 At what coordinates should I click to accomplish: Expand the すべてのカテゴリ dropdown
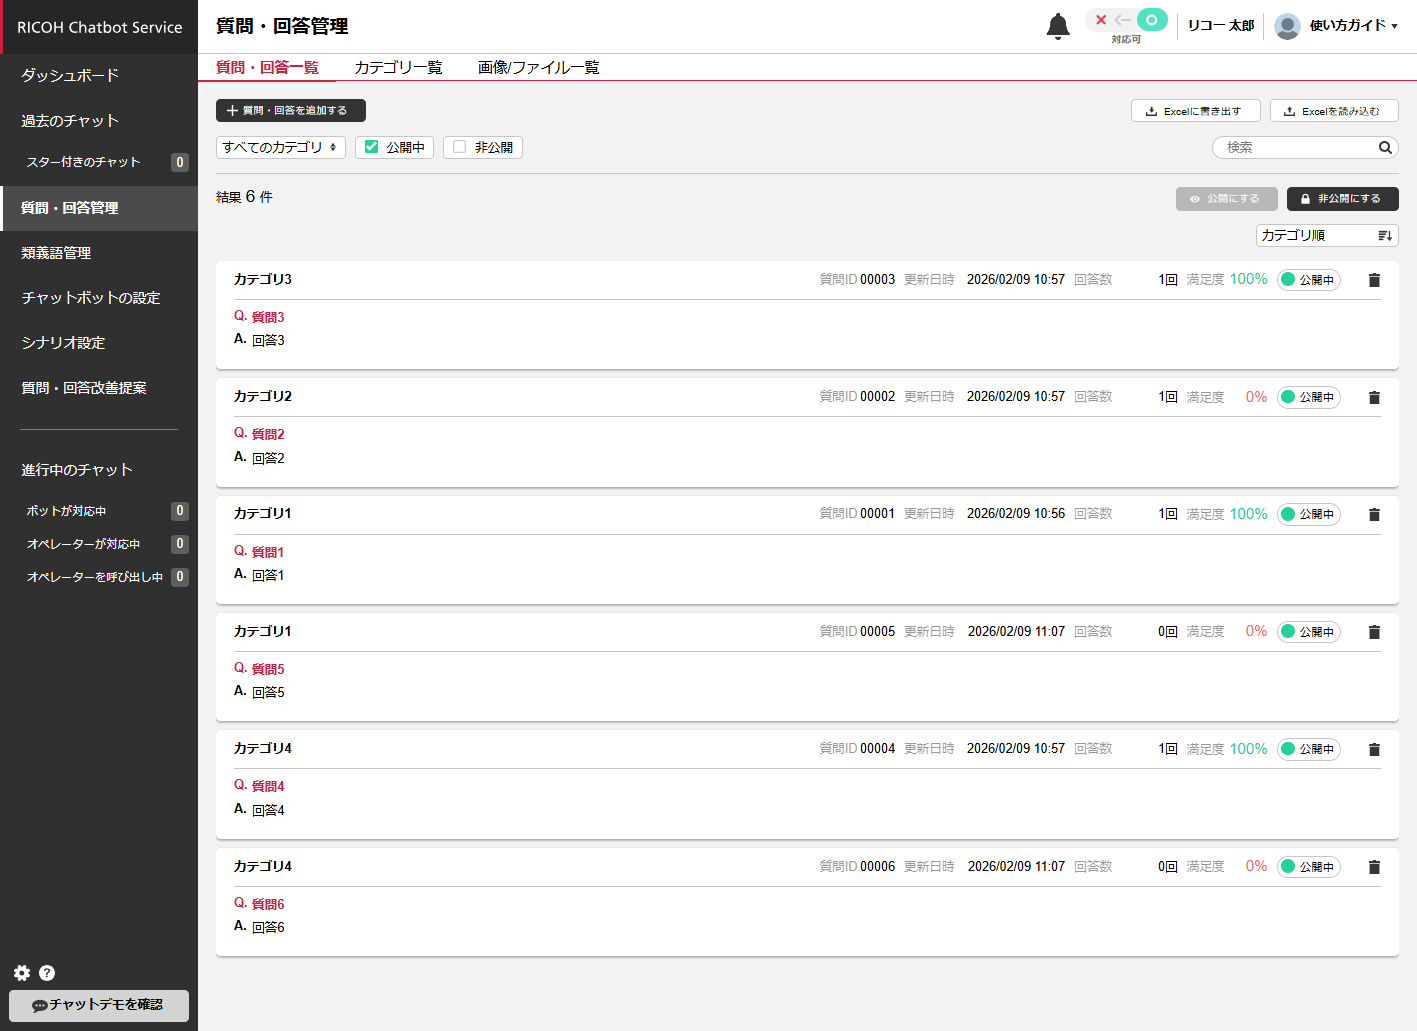(280, 147)
